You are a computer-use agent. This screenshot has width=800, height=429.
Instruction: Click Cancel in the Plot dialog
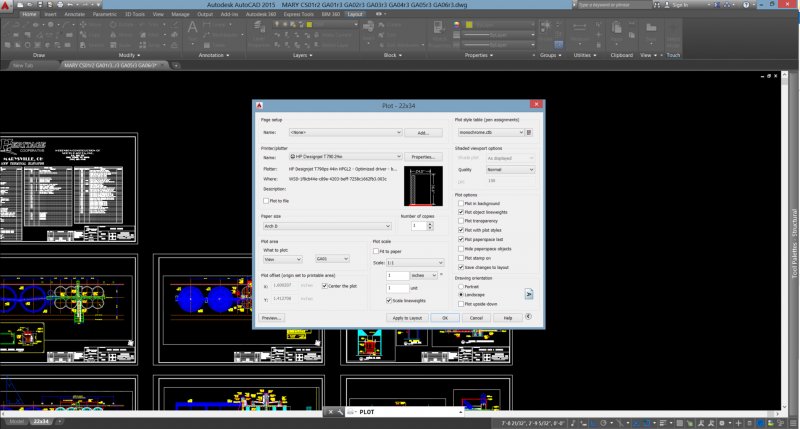[x=476, y=318]
